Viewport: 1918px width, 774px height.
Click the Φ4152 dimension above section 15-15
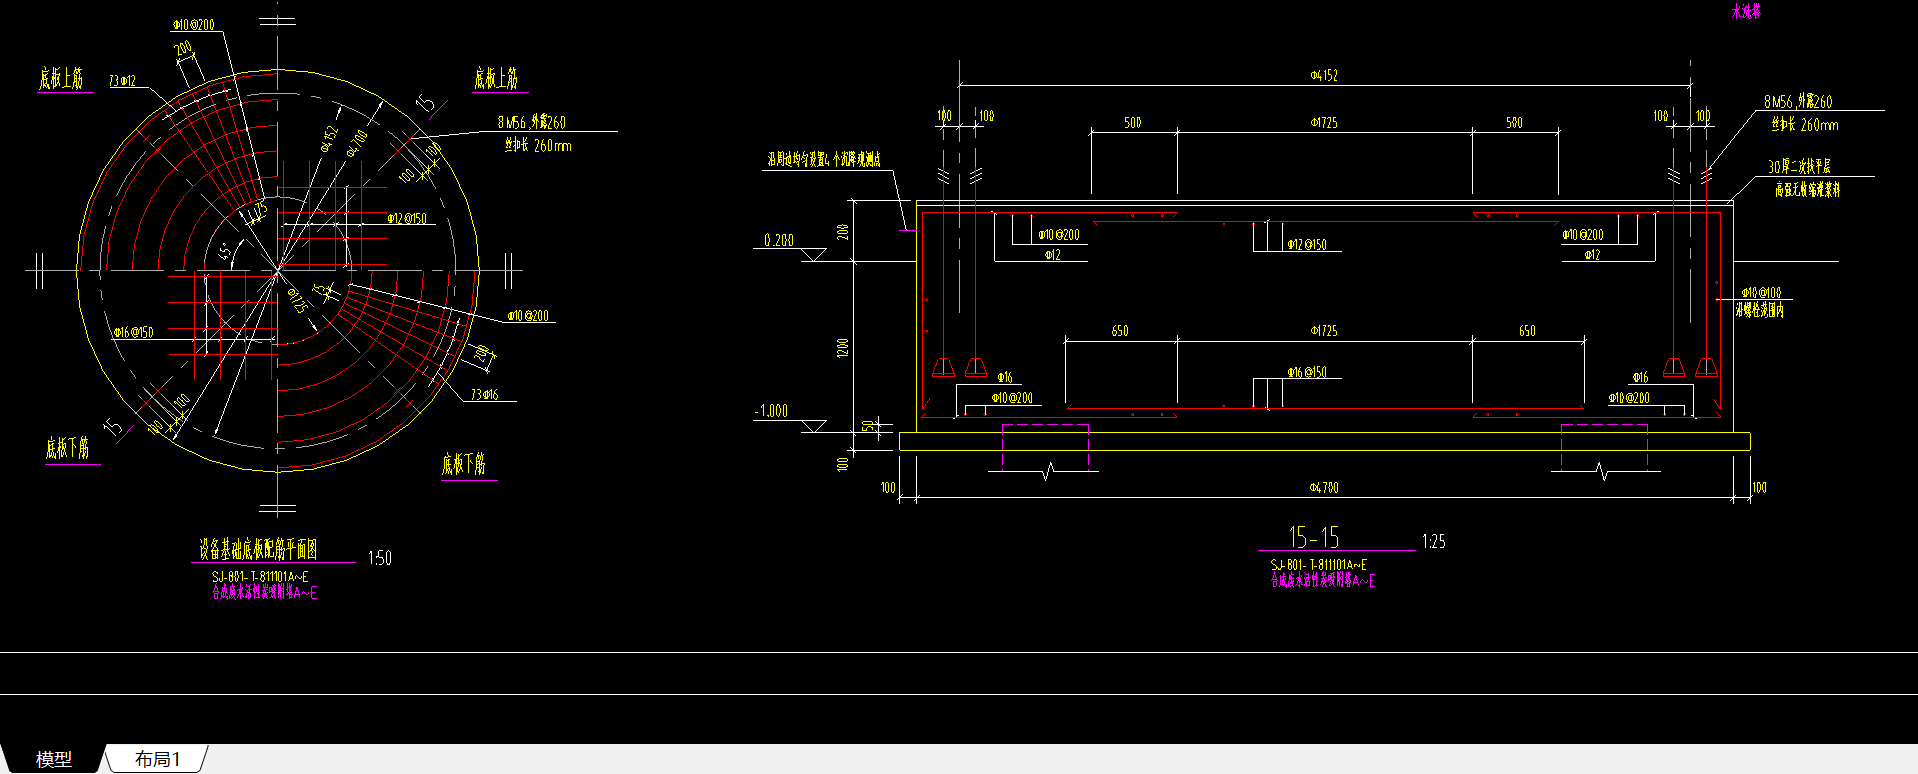pyautogui.click(x=1324, y=75)
